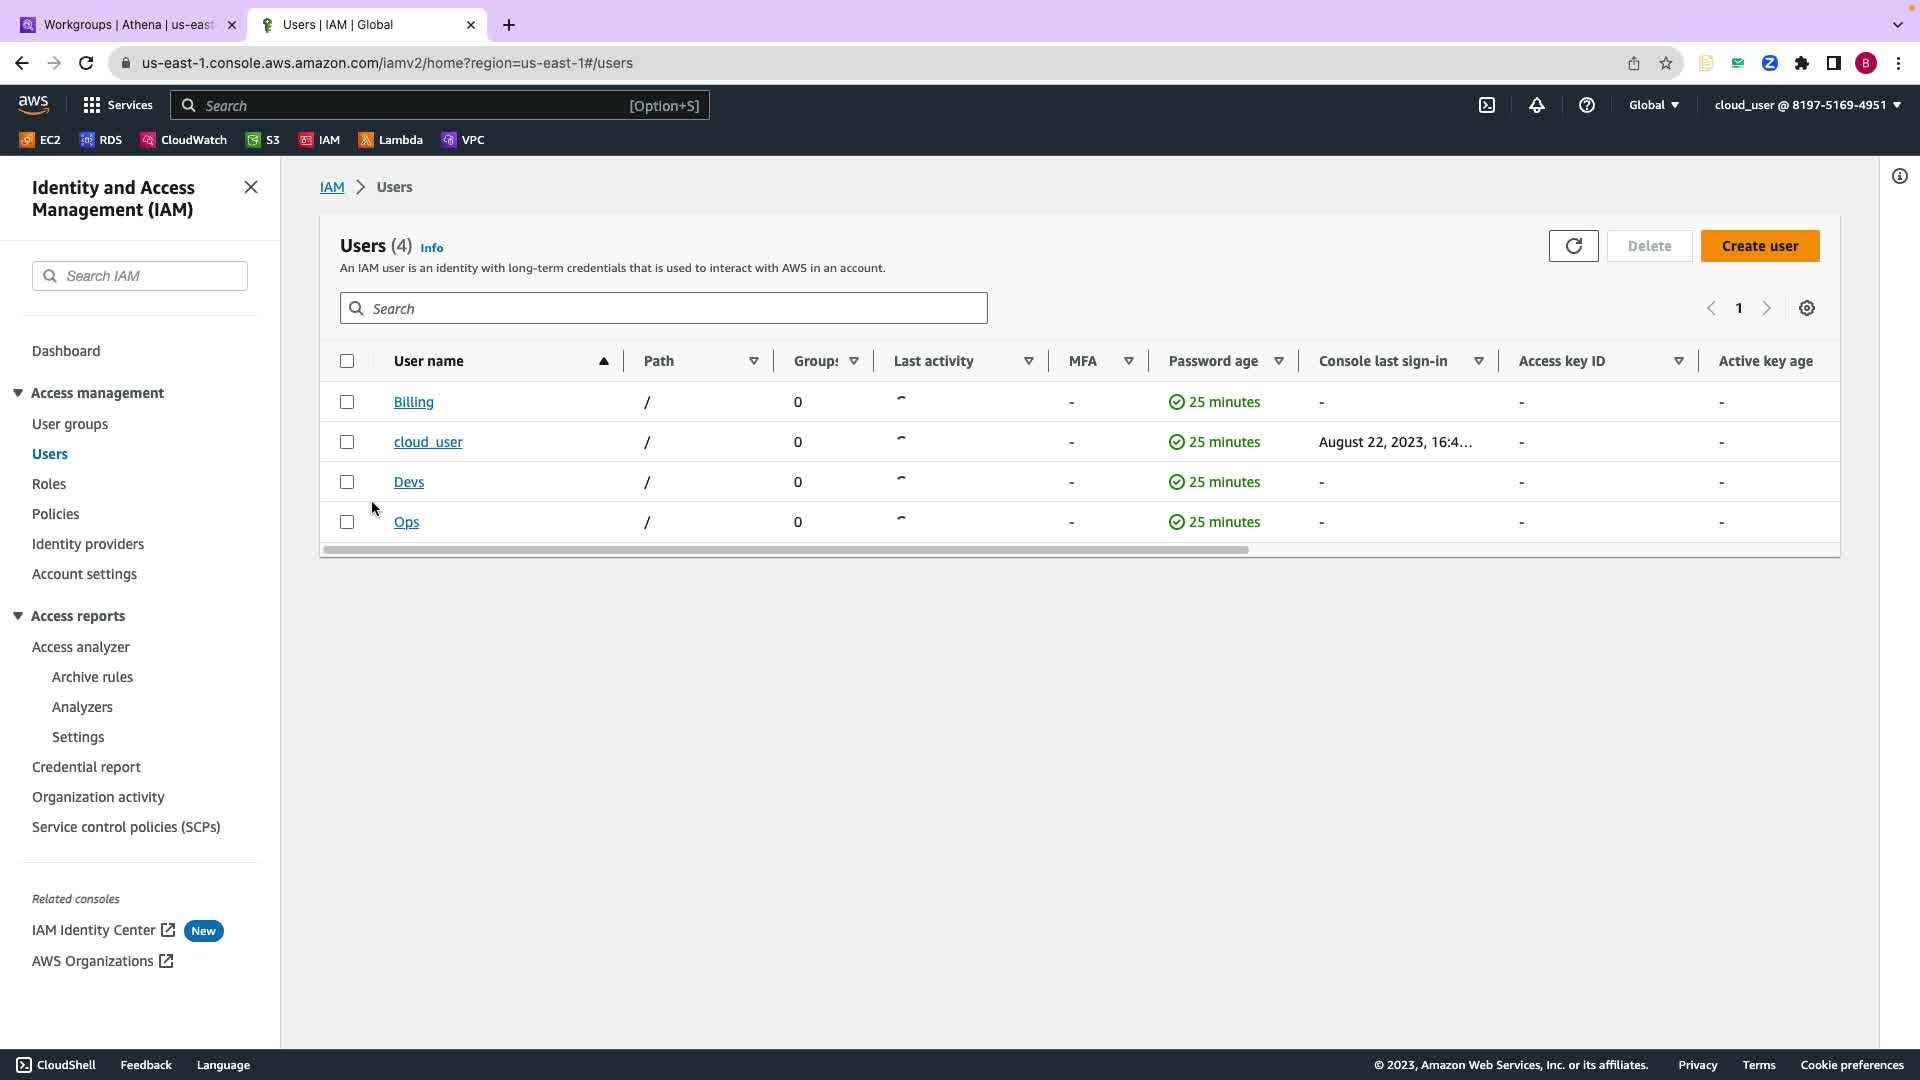Open the Global region dropdown
The image size is (1920, 1080).
click(x=1654, y=105)
